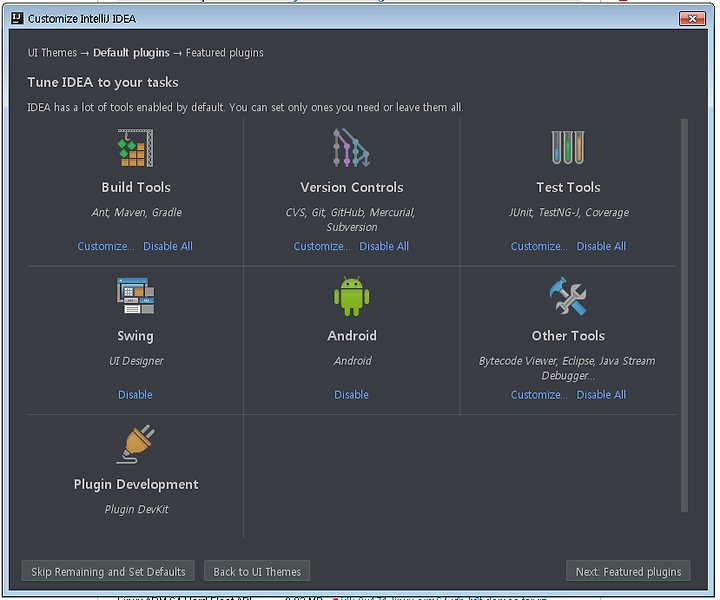Click the Other Tools heading
Screen dimensions: 720x600
point(568,336)
